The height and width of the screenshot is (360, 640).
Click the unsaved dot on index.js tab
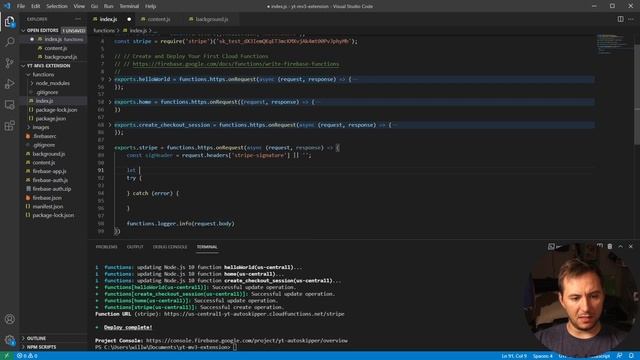(x=129, y=19)
